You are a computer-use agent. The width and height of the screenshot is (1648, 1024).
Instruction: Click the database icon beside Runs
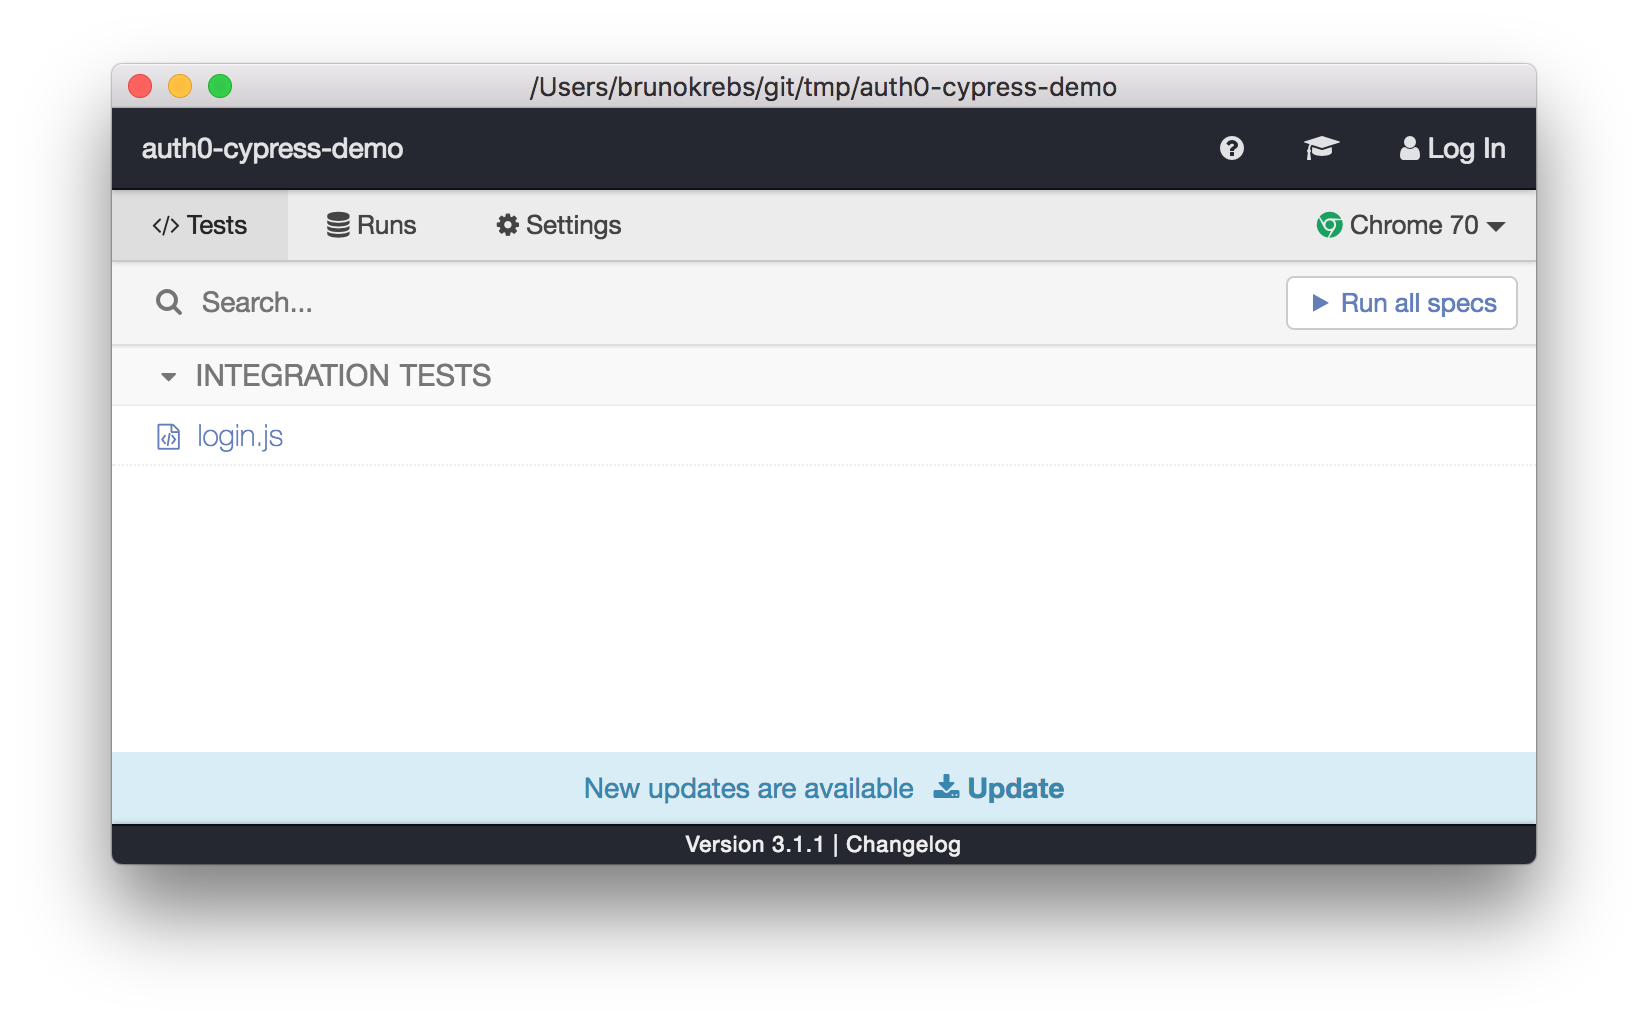[338, 225]
